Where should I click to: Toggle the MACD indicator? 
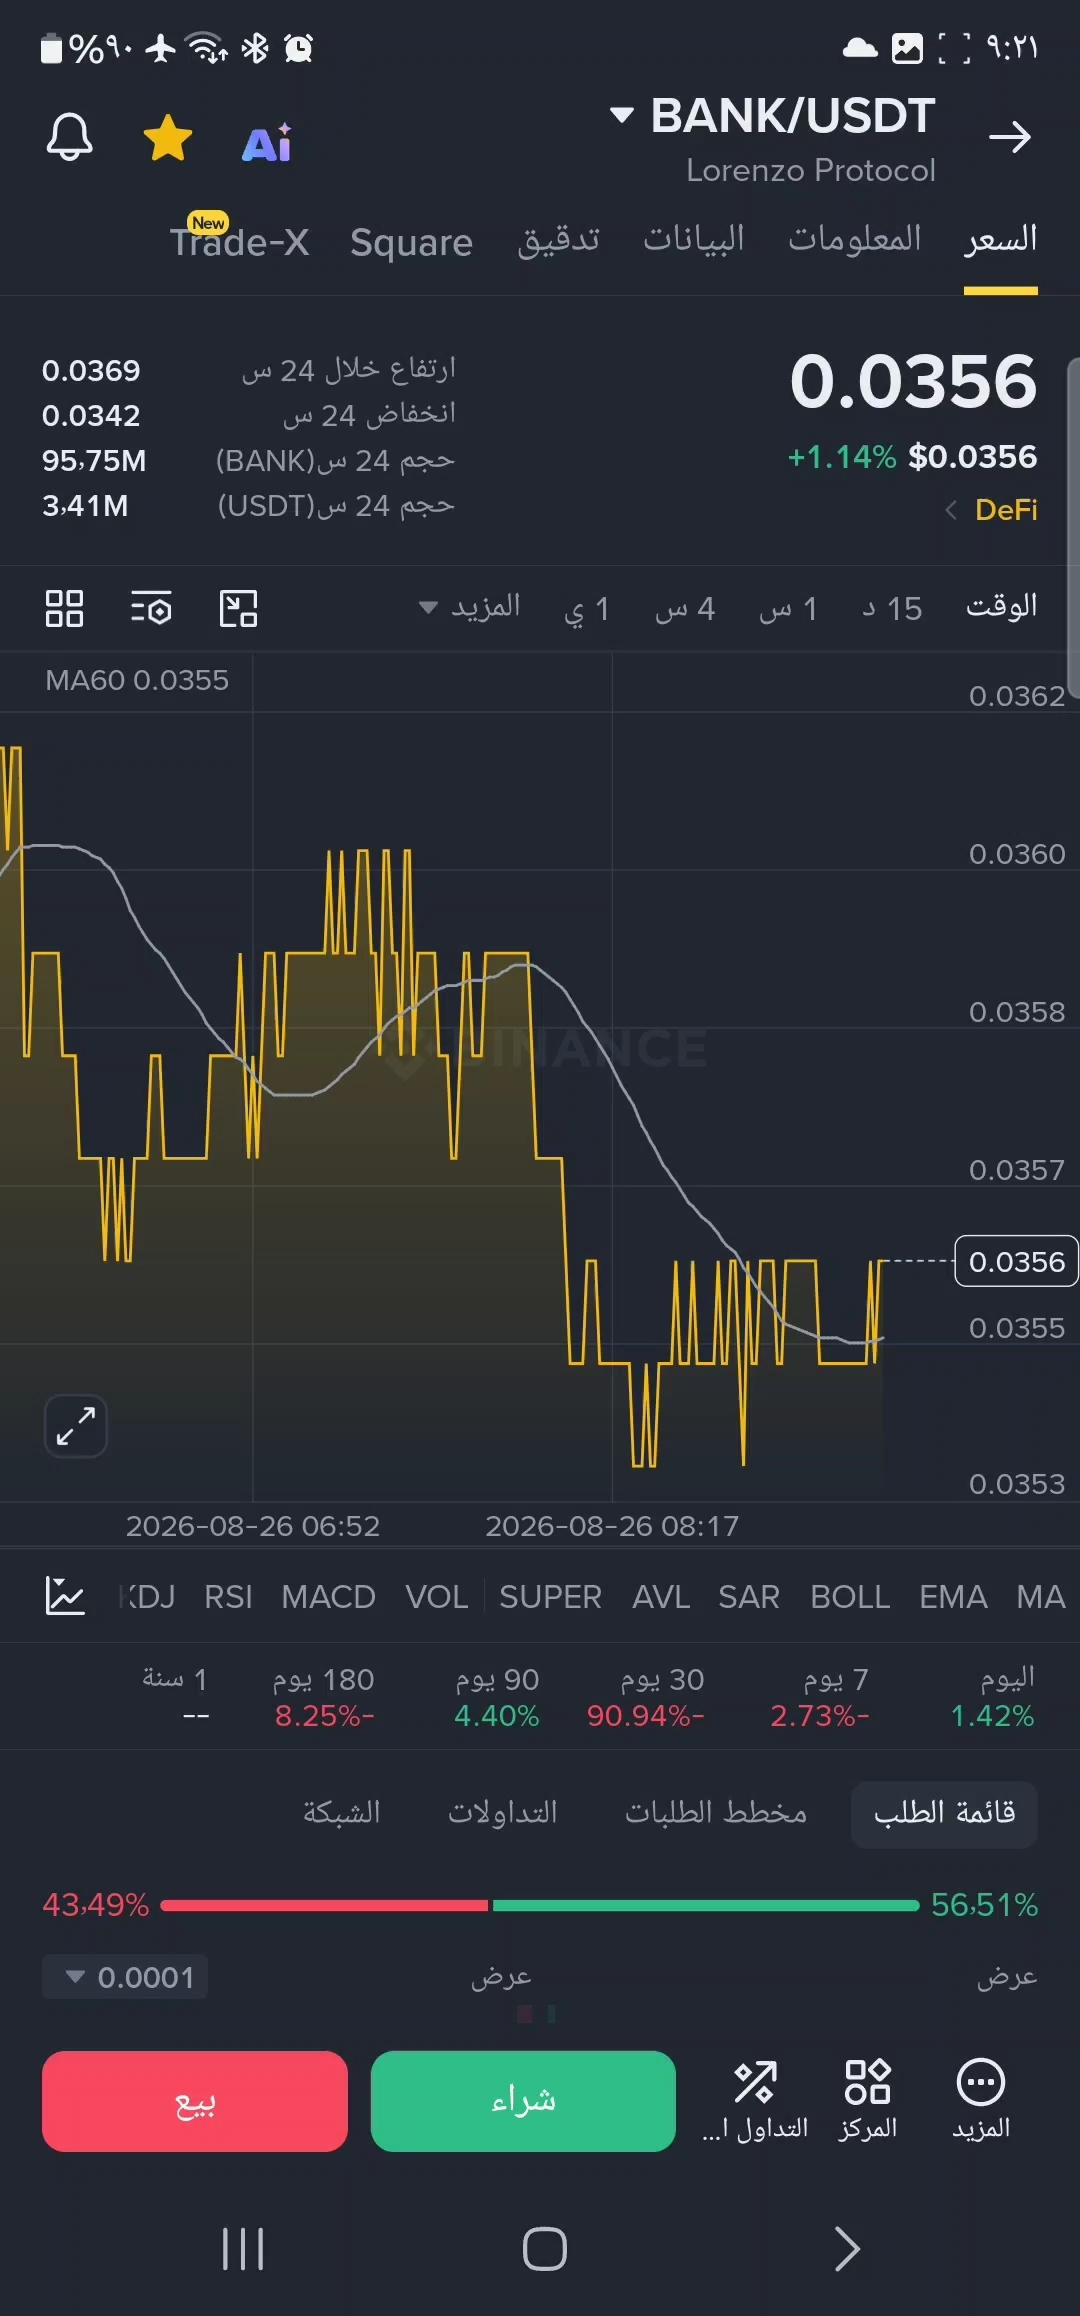328,1597
